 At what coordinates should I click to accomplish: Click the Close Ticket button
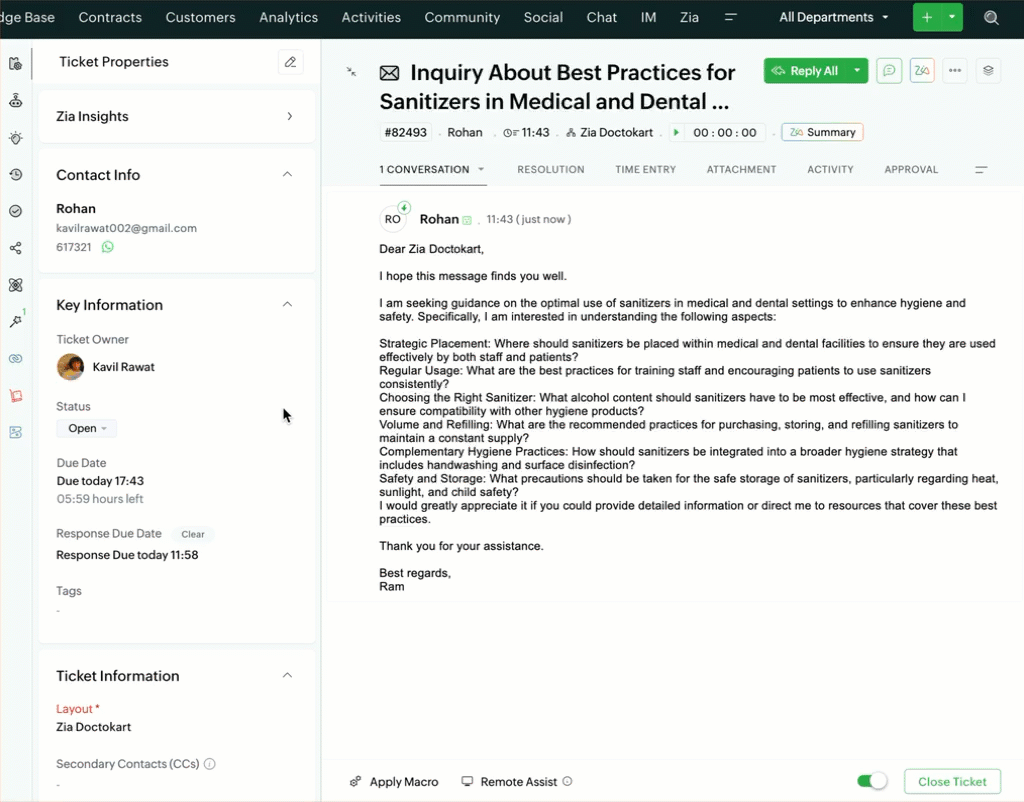click(x=952, y=781)
